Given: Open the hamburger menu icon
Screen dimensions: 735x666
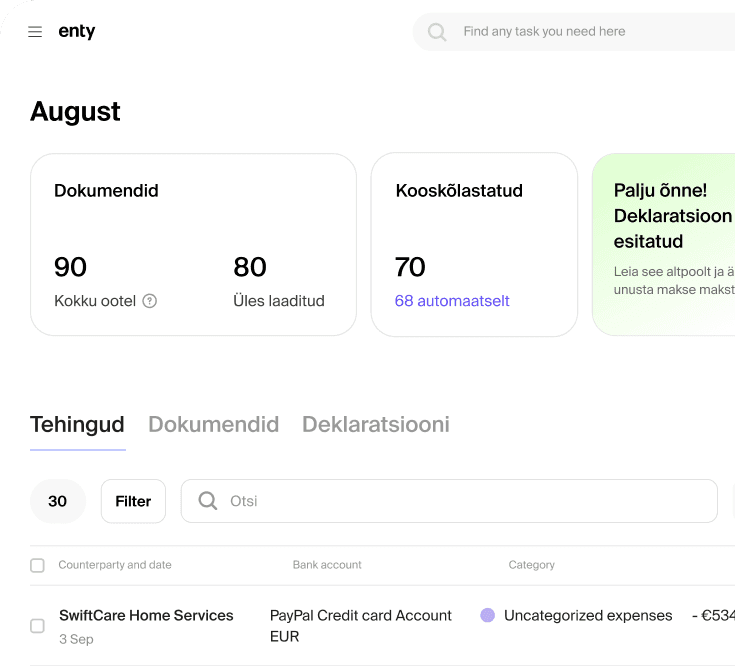Looking at the screenshot, I should (x=35, y=31).
